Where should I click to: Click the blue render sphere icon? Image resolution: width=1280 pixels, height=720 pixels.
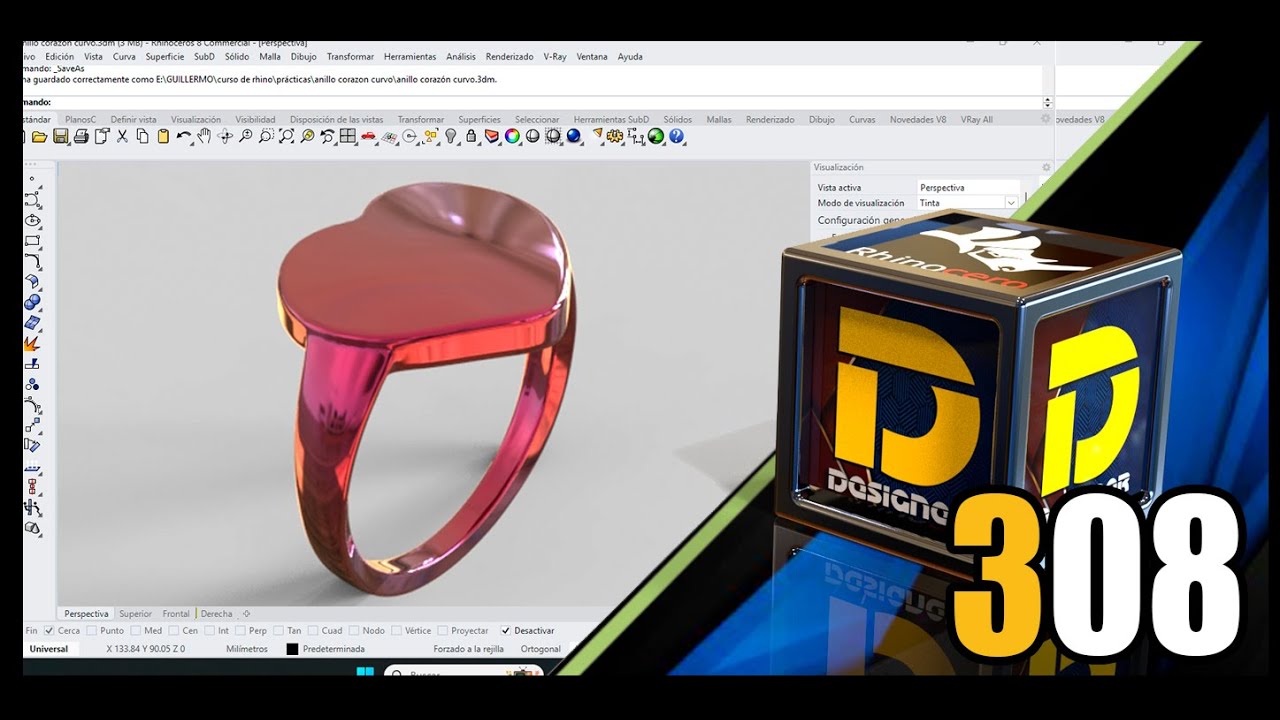[x=574, y=136]
